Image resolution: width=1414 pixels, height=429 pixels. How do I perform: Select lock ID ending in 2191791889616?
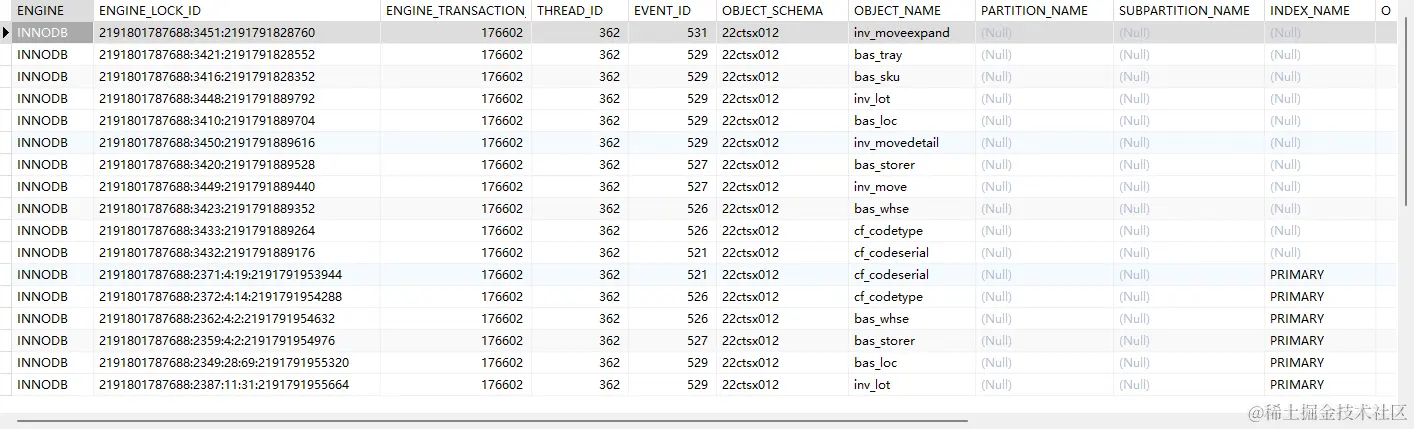(237, 143)
